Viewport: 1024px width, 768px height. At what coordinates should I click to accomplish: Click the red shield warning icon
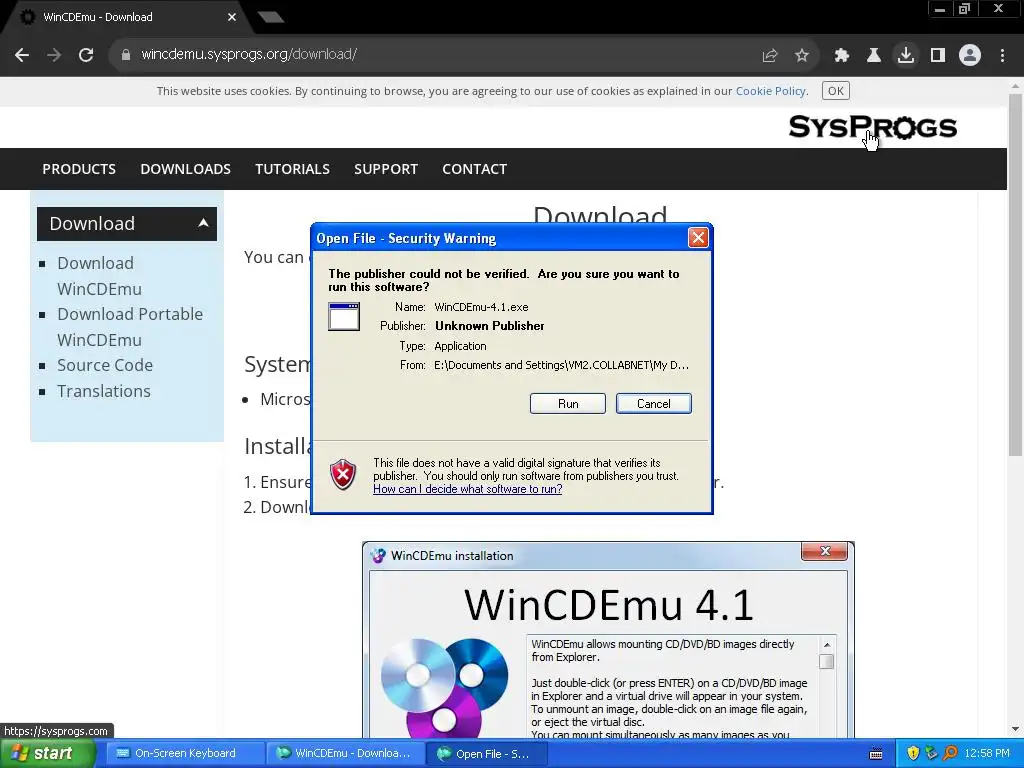pos(343,474)
